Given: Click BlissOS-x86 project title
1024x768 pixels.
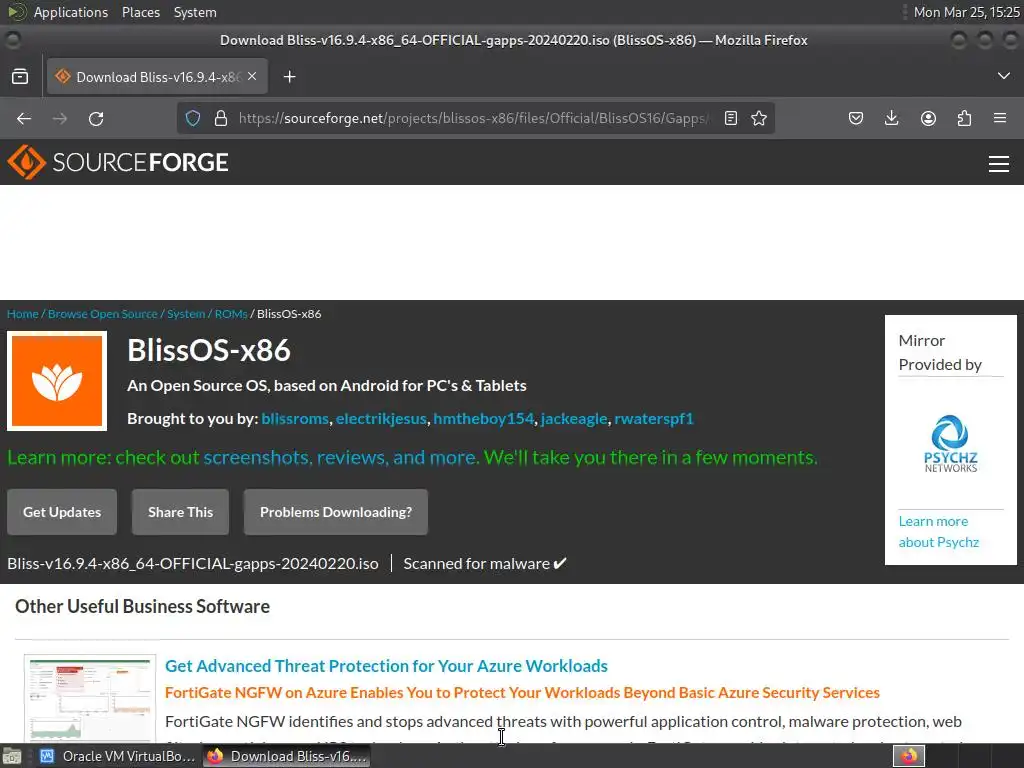Looking at the screenshot, I should point(209,350).
